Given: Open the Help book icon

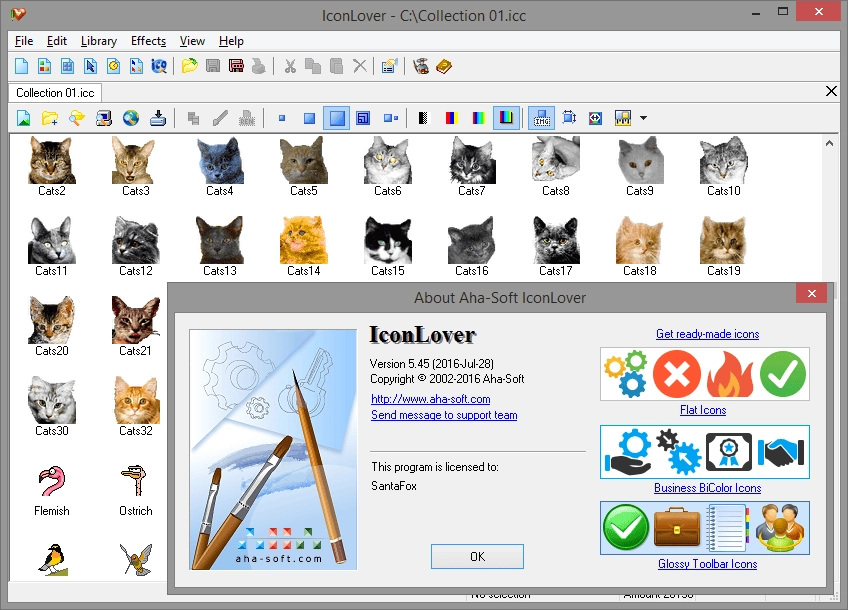Looking at the screenshot, I should coord(443,66).
